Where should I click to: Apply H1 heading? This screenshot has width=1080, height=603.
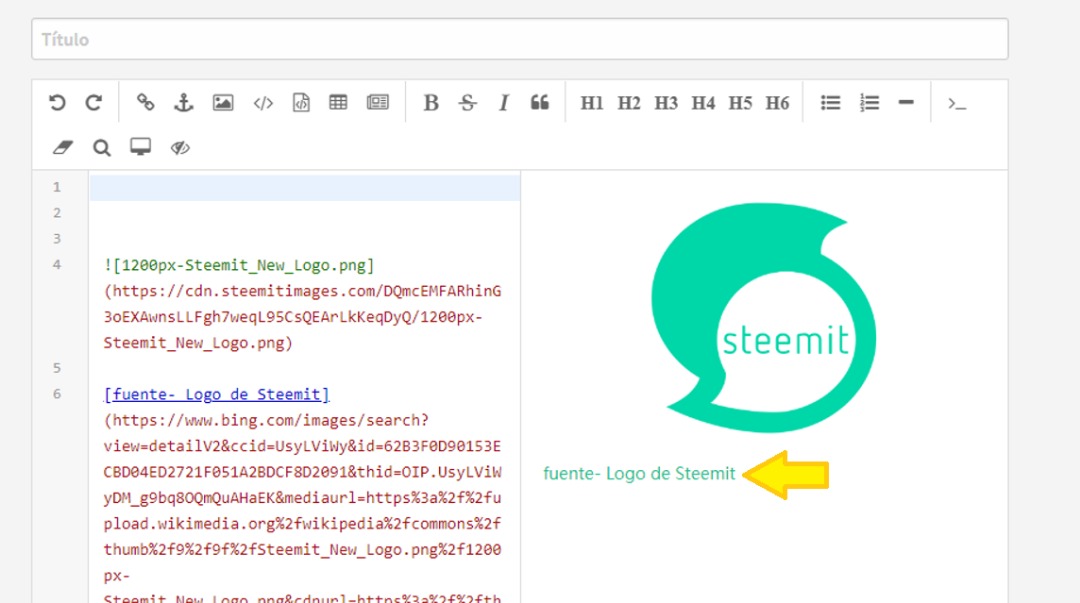pos(592,103)
